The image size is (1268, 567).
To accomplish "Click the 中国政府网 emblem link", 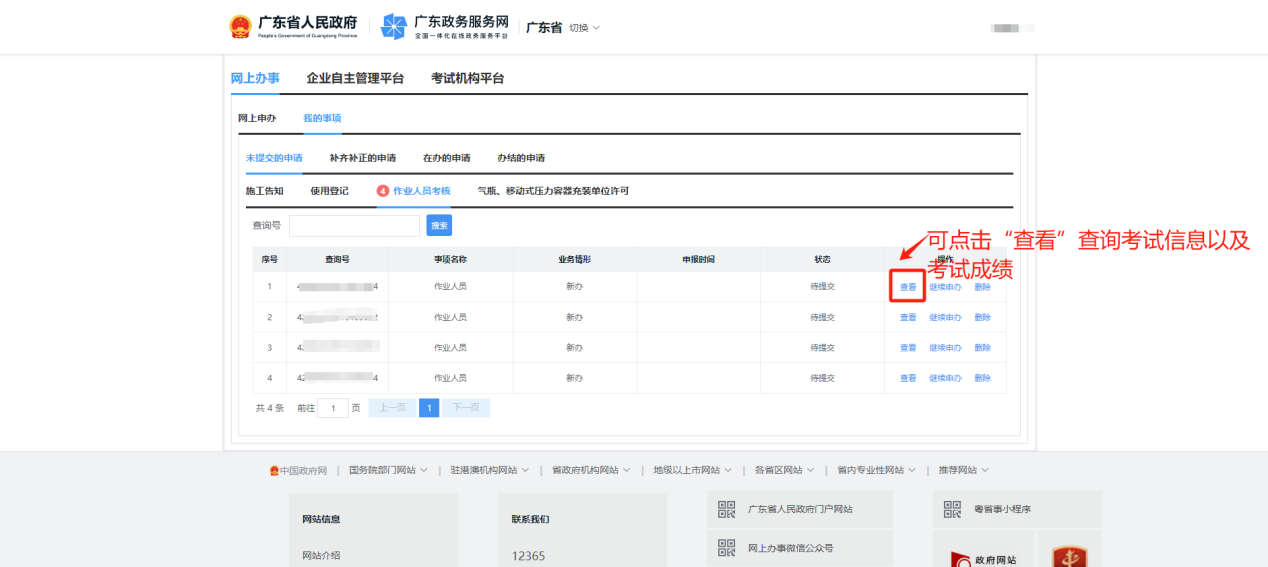I will click(275, 470).
